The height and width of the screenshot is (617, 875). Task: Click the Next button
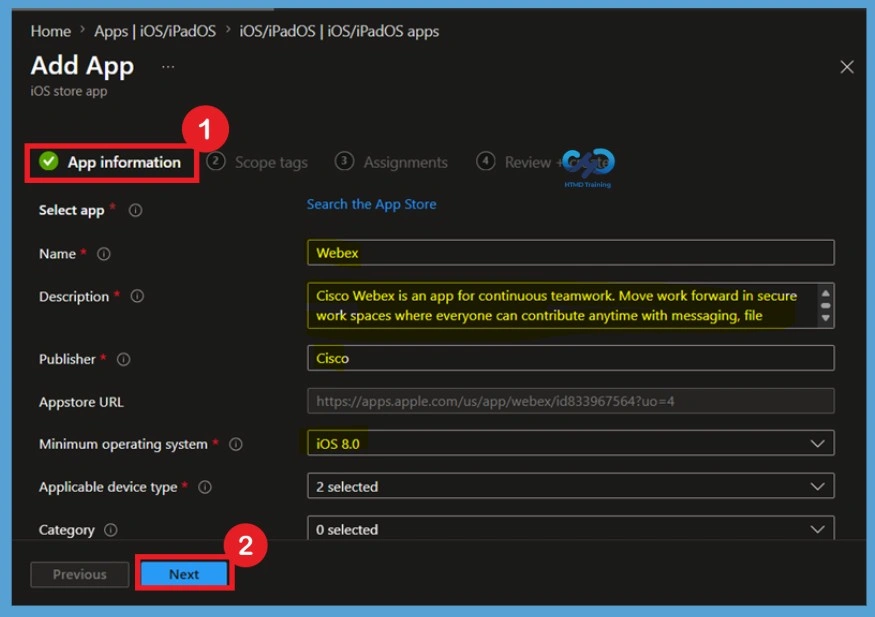click(184, 574)
